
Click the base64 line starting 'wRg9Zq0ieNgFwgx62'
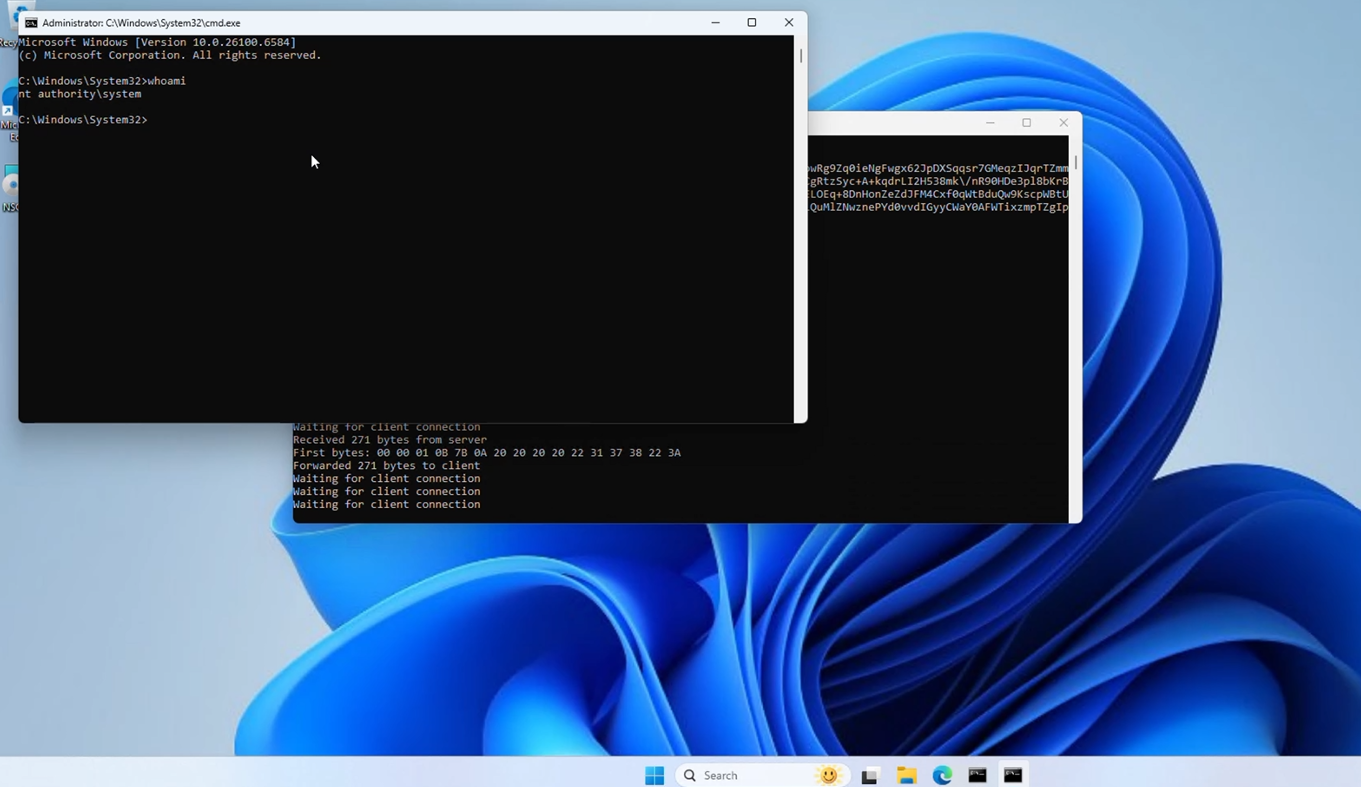[x=939, y=169]
